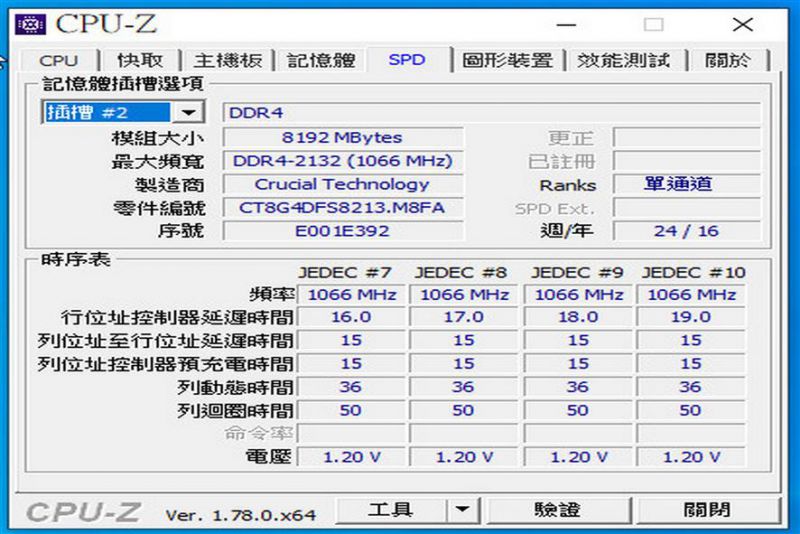Click the empty 已註冊 field

click(x=687, y=161)
